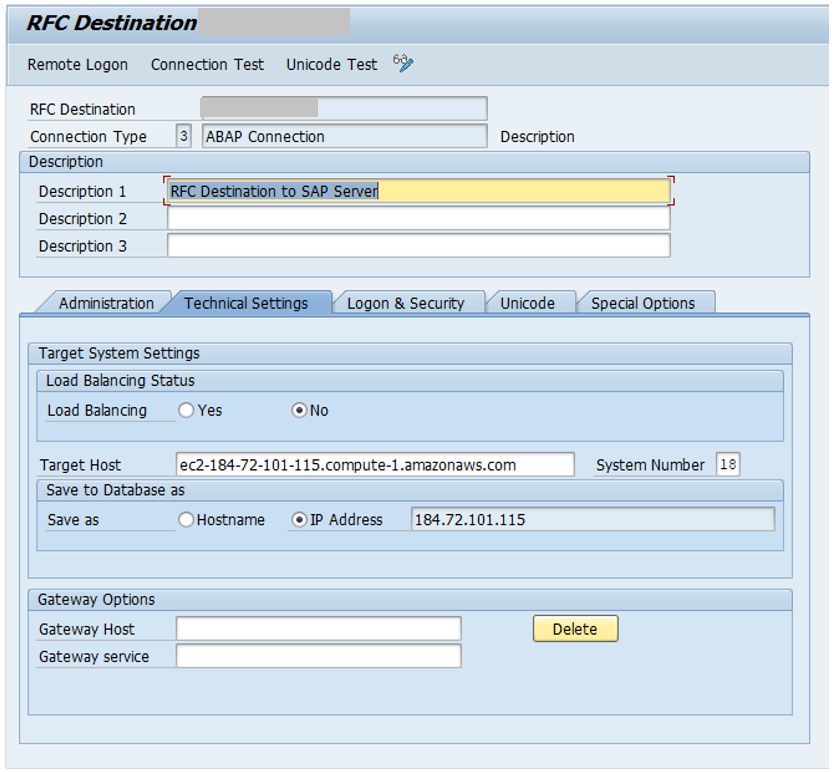The image size is (836, 772).
Task: Open the Administration tab
Action: click(105, 303)
